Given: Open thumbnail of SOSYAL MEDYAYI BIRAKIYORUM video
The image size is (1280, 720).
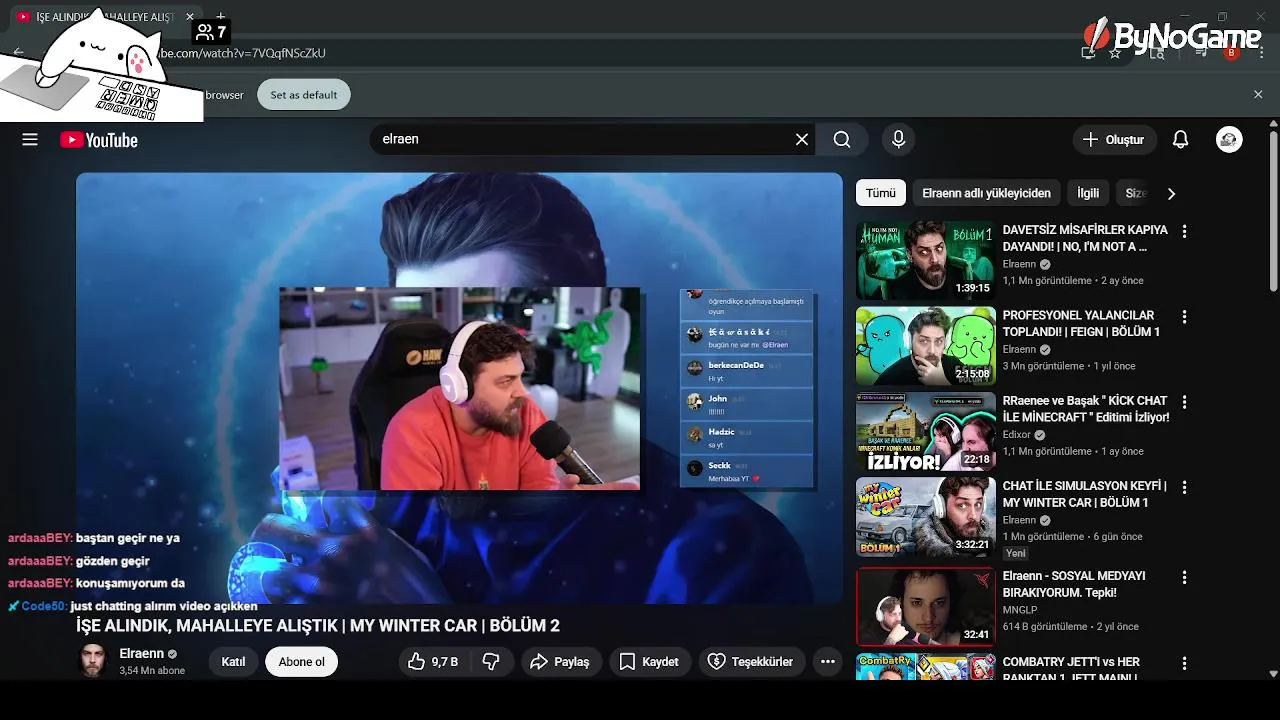Looking at the screenshot, I should [x=926, y=607].
